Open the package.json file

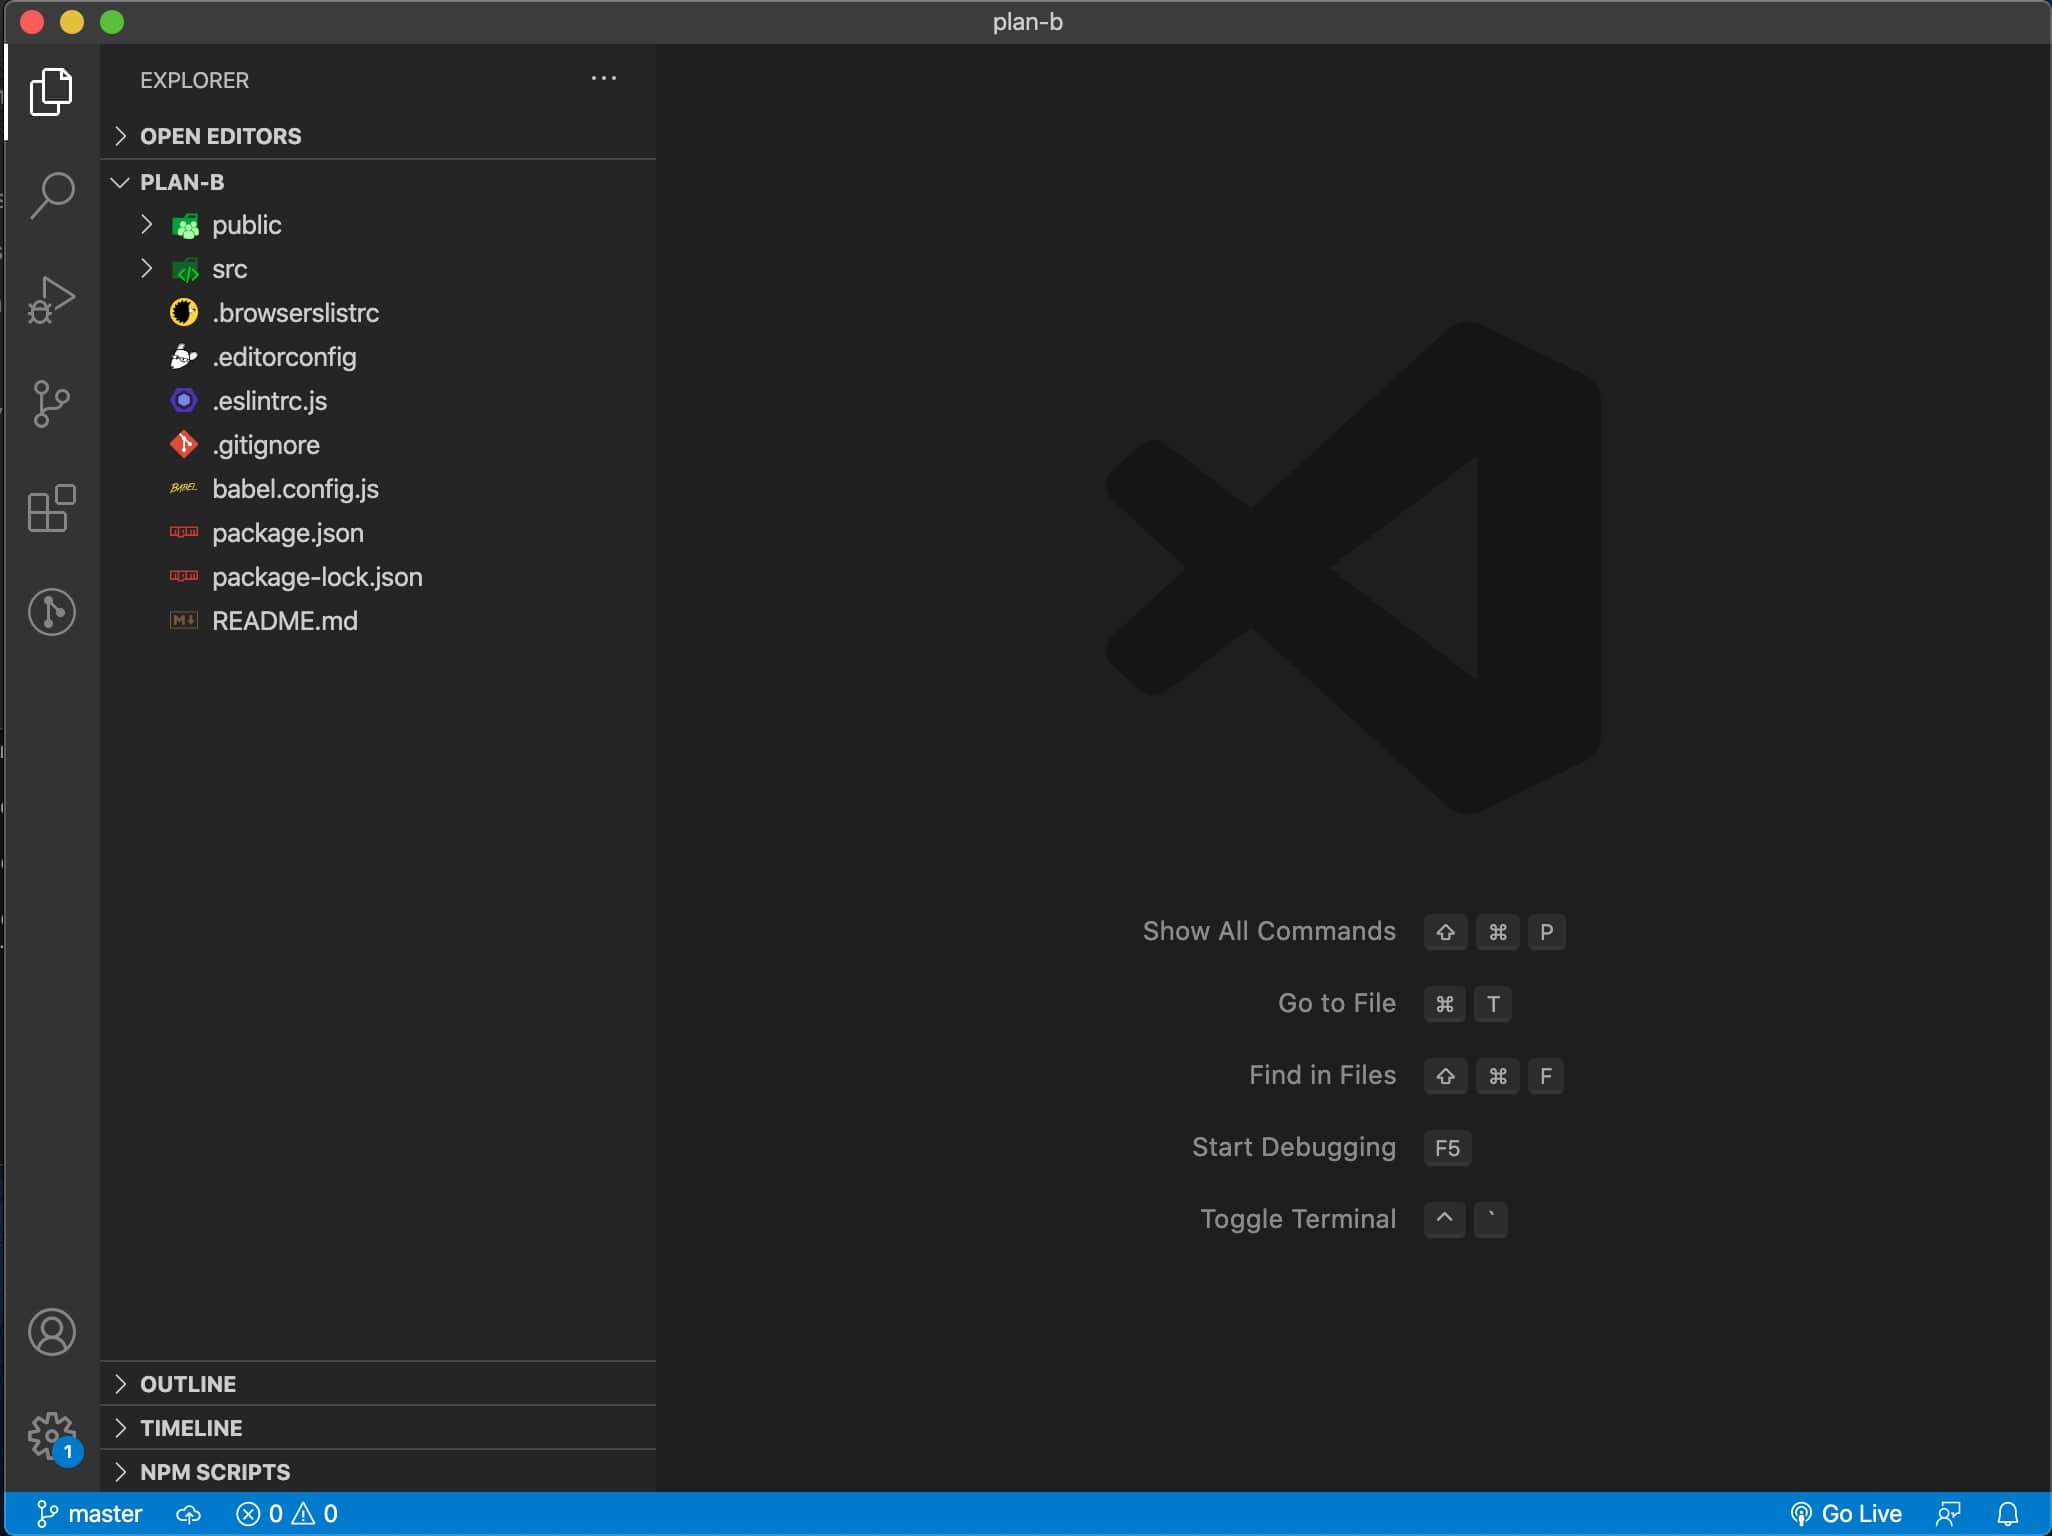(x=378, y=533)
